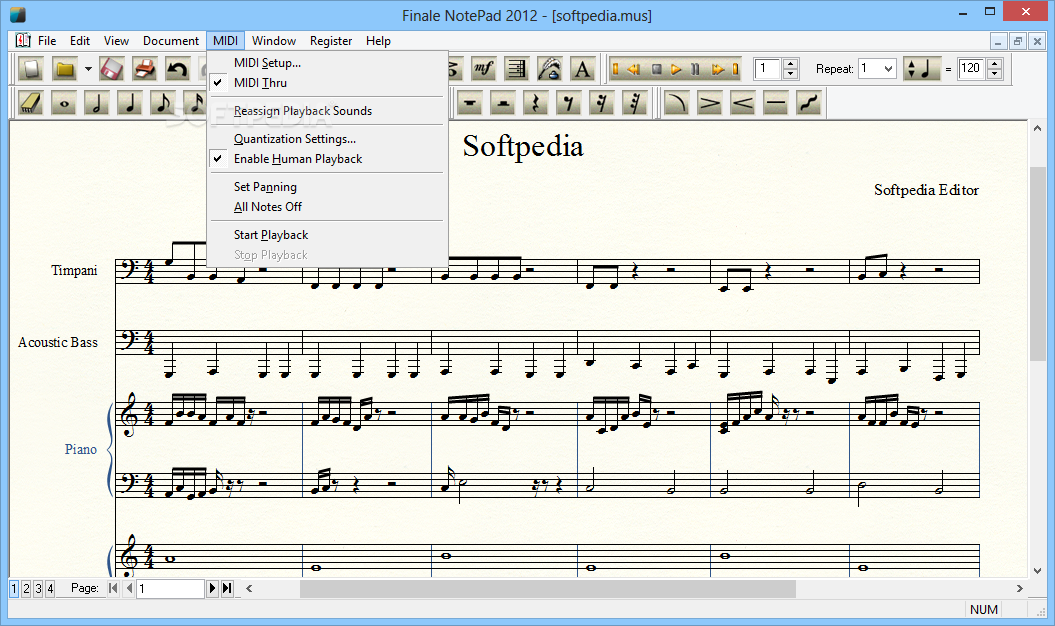Image resolution: width=1055 pixels, height=626 pixels.
Task: Click the measure number field showing 1
Action: point(767,69)
